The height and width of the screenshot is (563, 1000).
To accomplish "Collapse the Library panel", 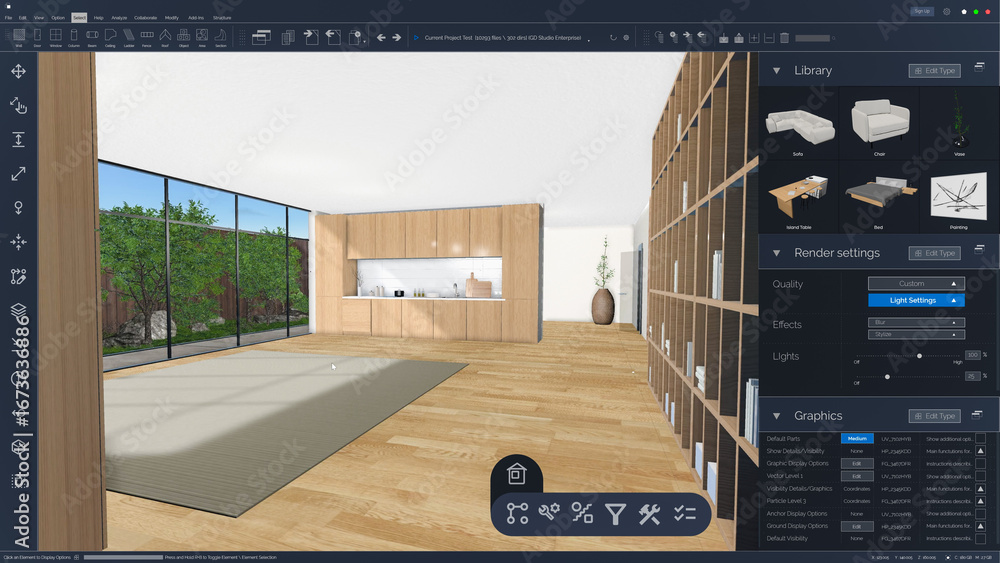I will coord(777,71).
